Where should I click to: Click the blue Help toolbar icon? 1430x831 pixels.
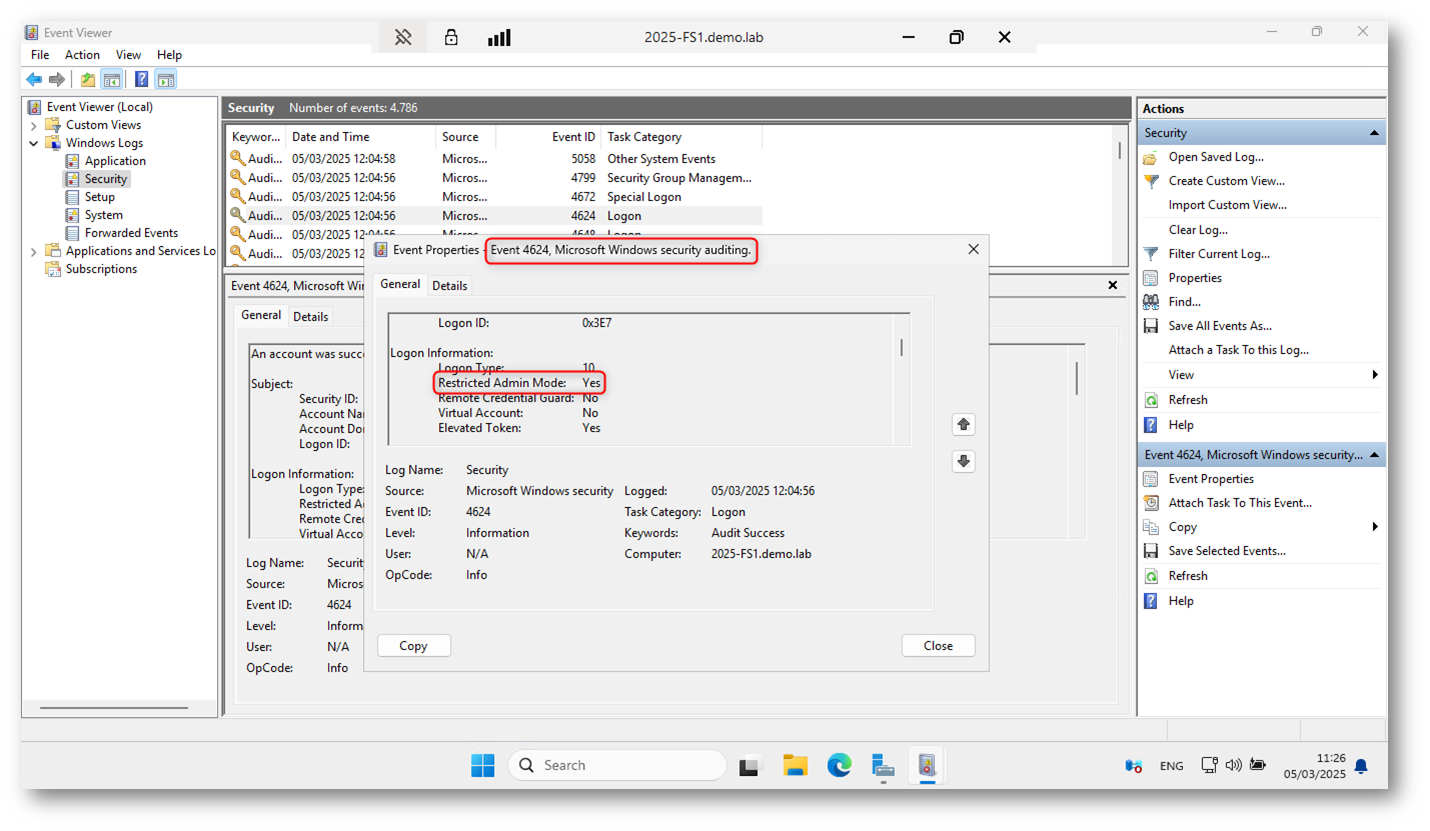[141, 79]
